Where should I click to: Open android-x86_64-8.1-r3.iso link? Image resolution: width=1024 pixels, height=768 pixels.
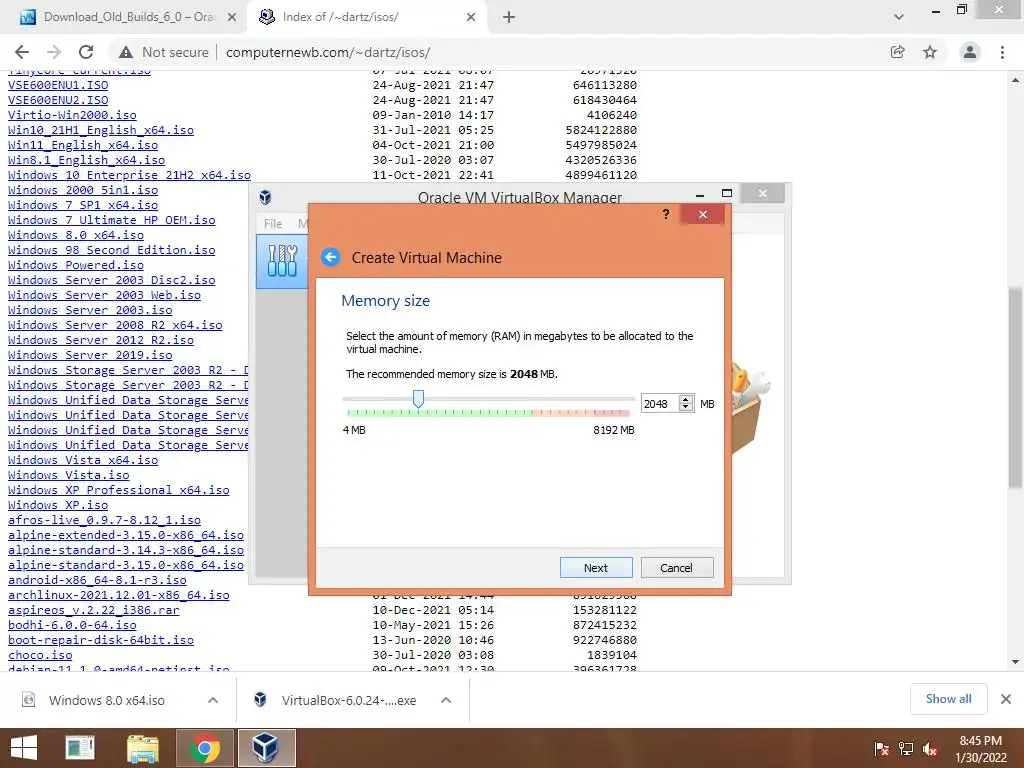pos(97,580)
